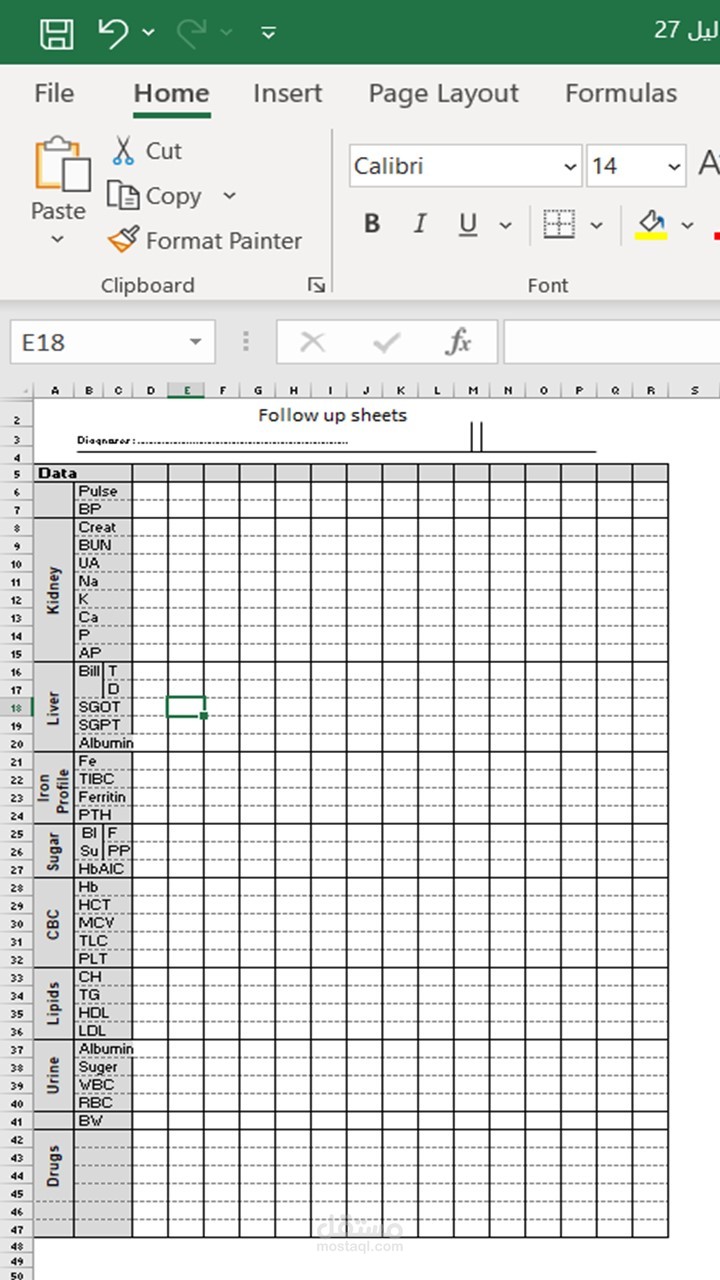Click the Follow up sheets title
Image resolution: width=720 pixels, height=1280 pixels.
[332, 415]
